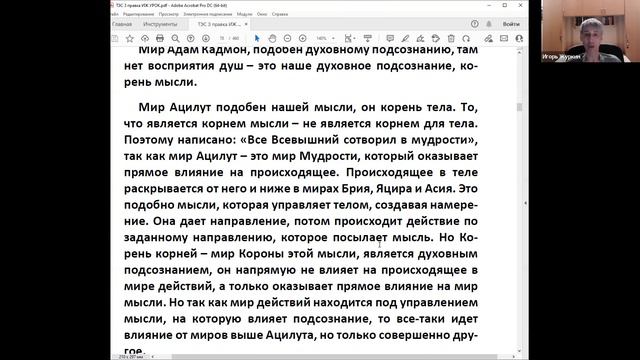Collapse the right tools pane arrow
The height and width of the screenshot is (360, 640).
(525, 203)
